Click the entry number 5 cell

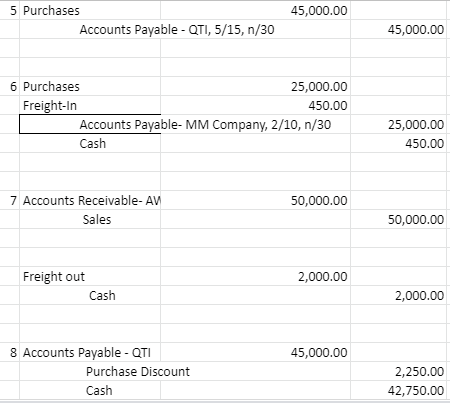point(10,10)
